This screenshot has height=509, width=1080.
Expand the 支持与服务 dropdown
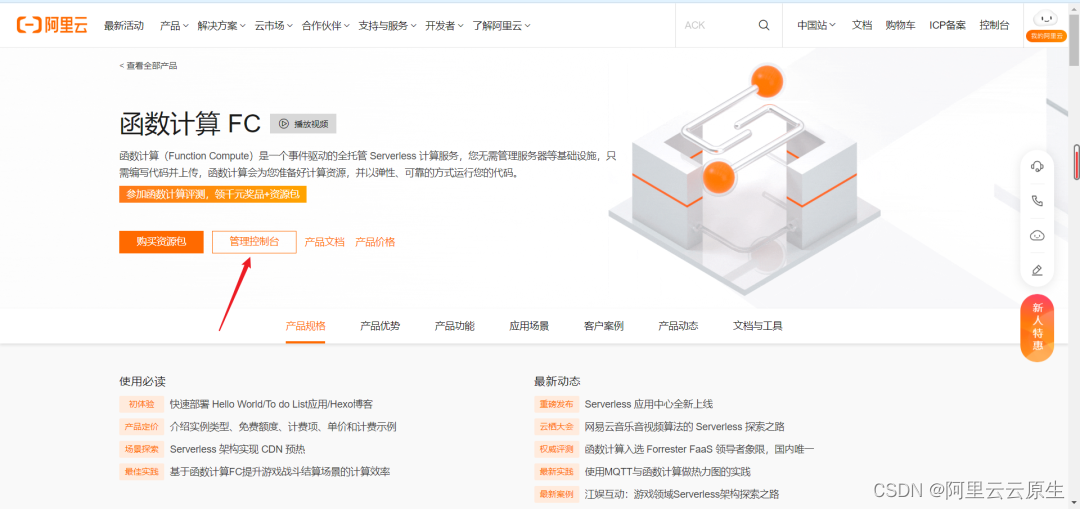pos(387,25)
